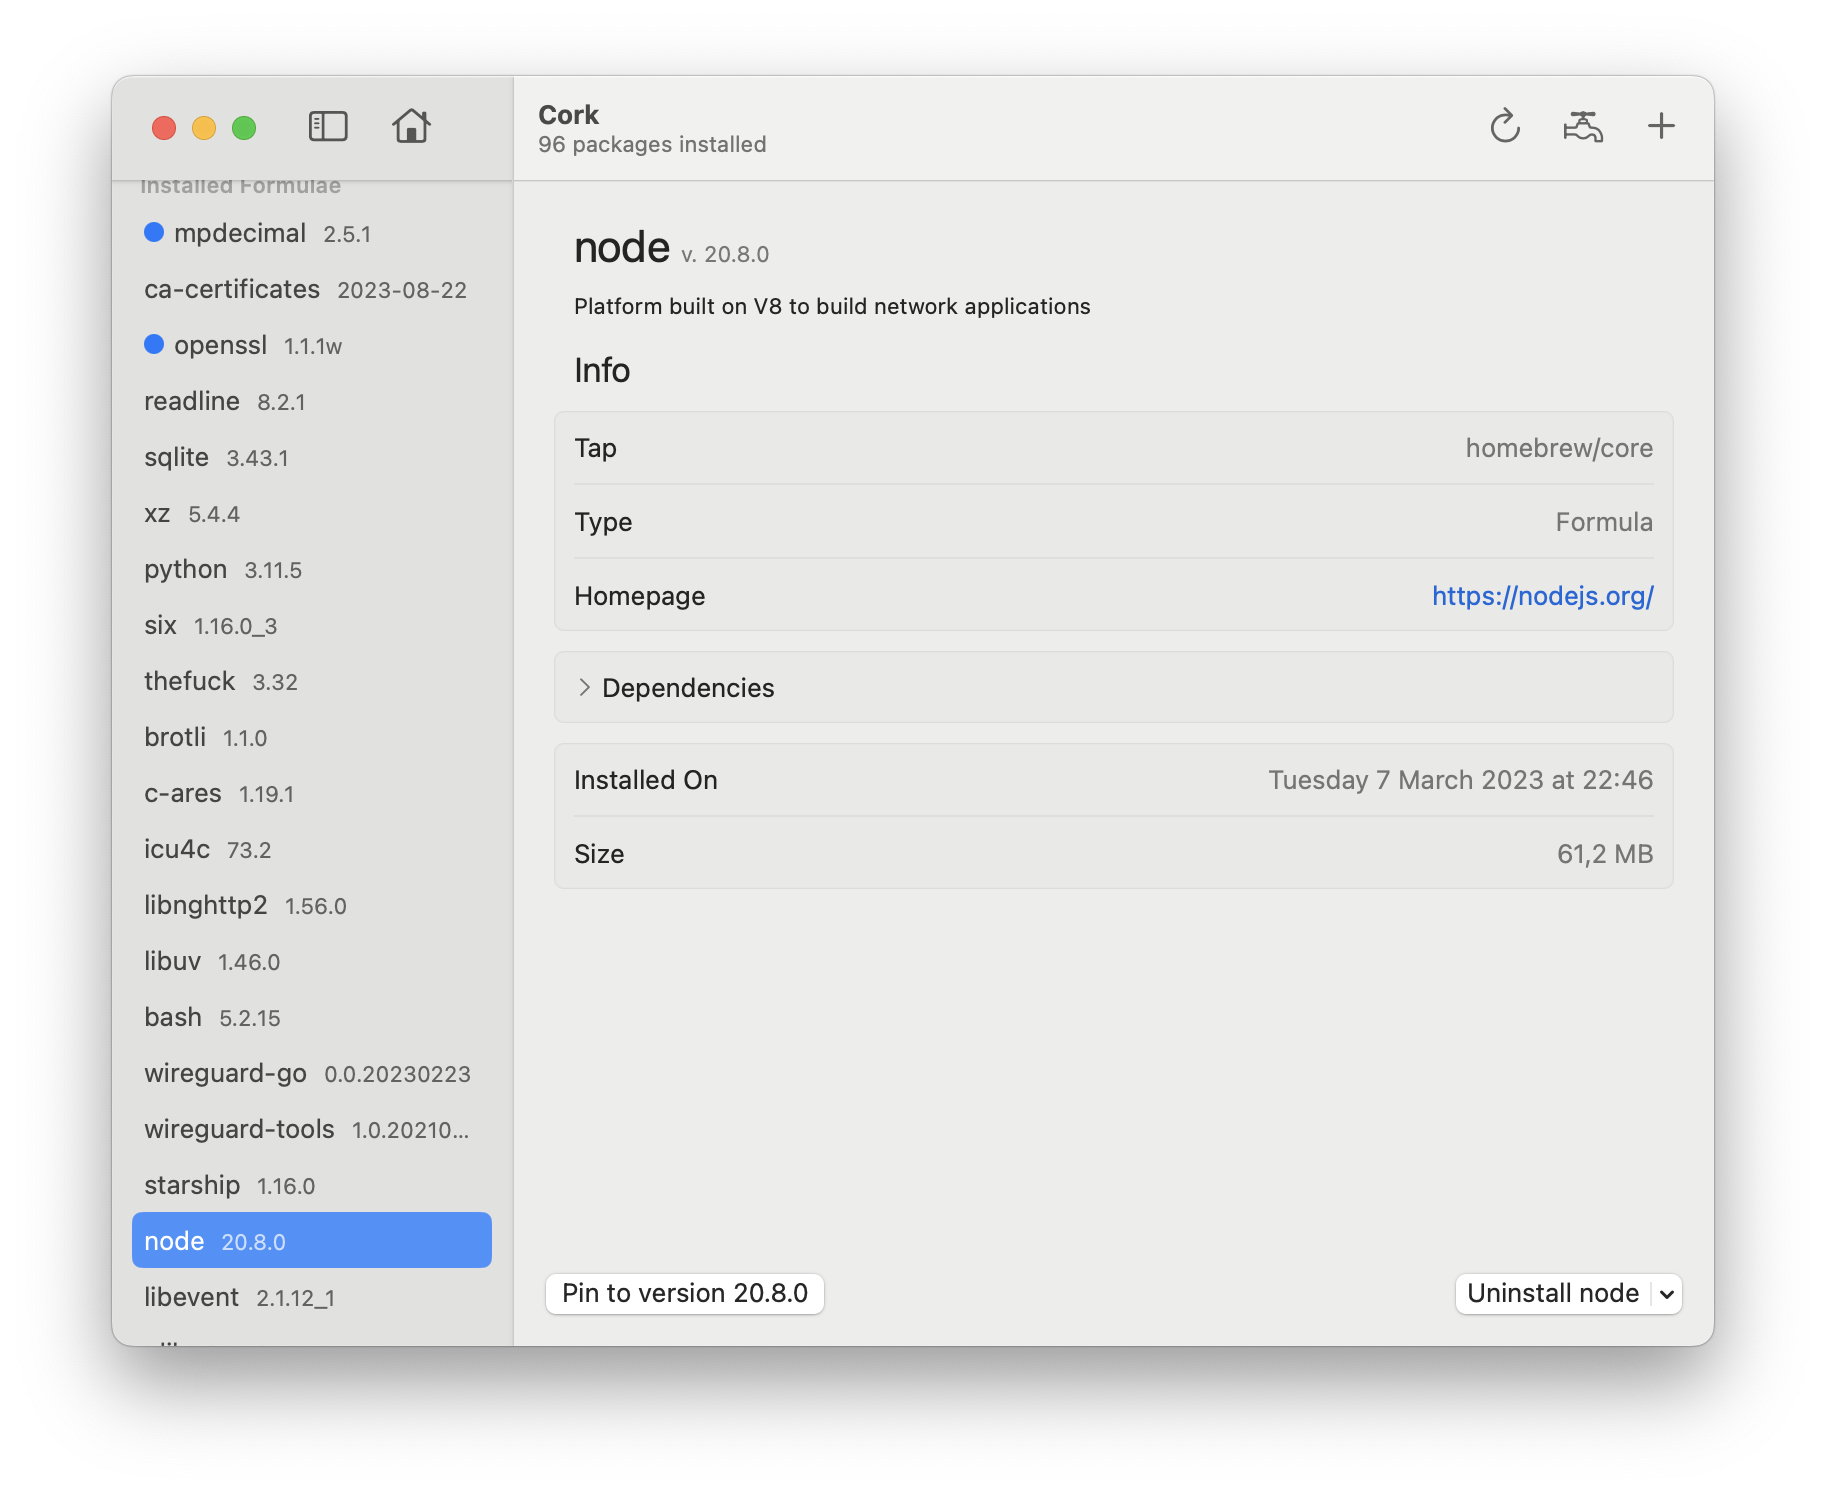Screen dimensions: 1826x1494
Task: Click the Formula type value
Action: (x=1604, y=522)
